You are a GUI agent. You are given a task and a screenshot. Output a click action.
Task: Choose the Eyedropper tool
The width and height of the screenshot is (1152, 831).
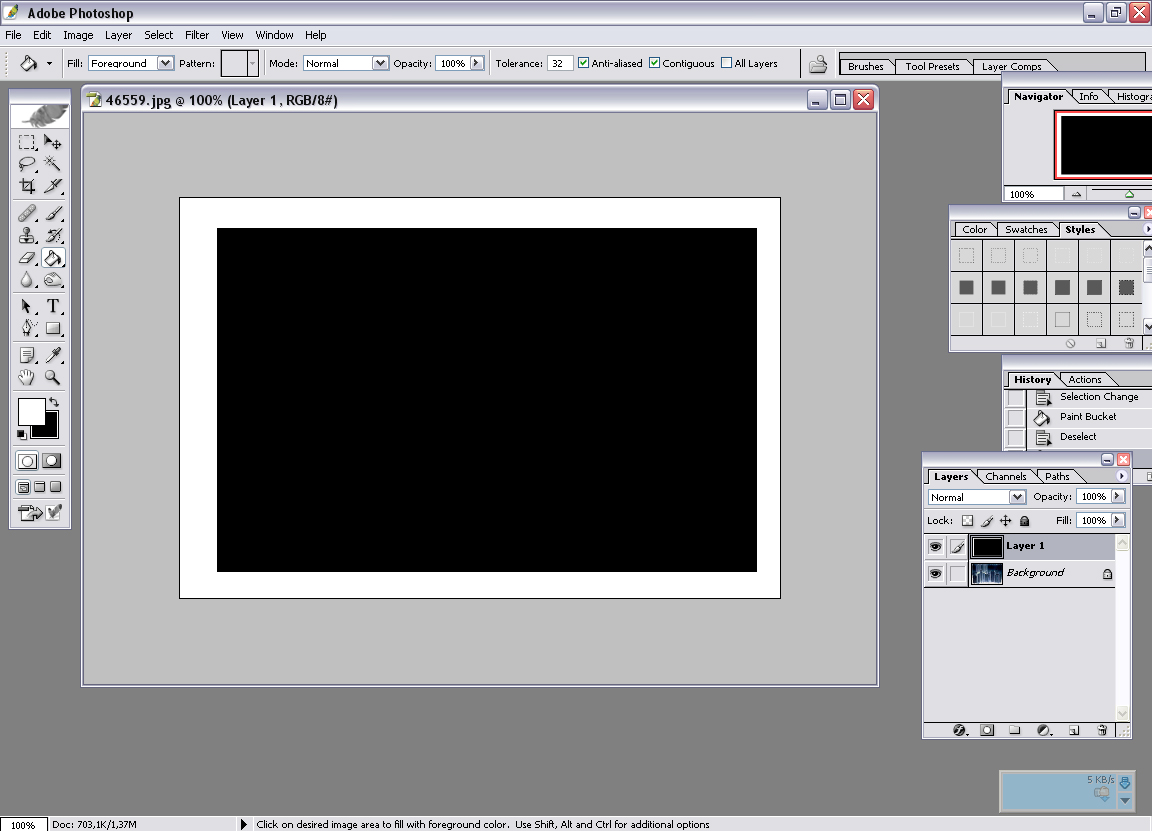(53, 355)
